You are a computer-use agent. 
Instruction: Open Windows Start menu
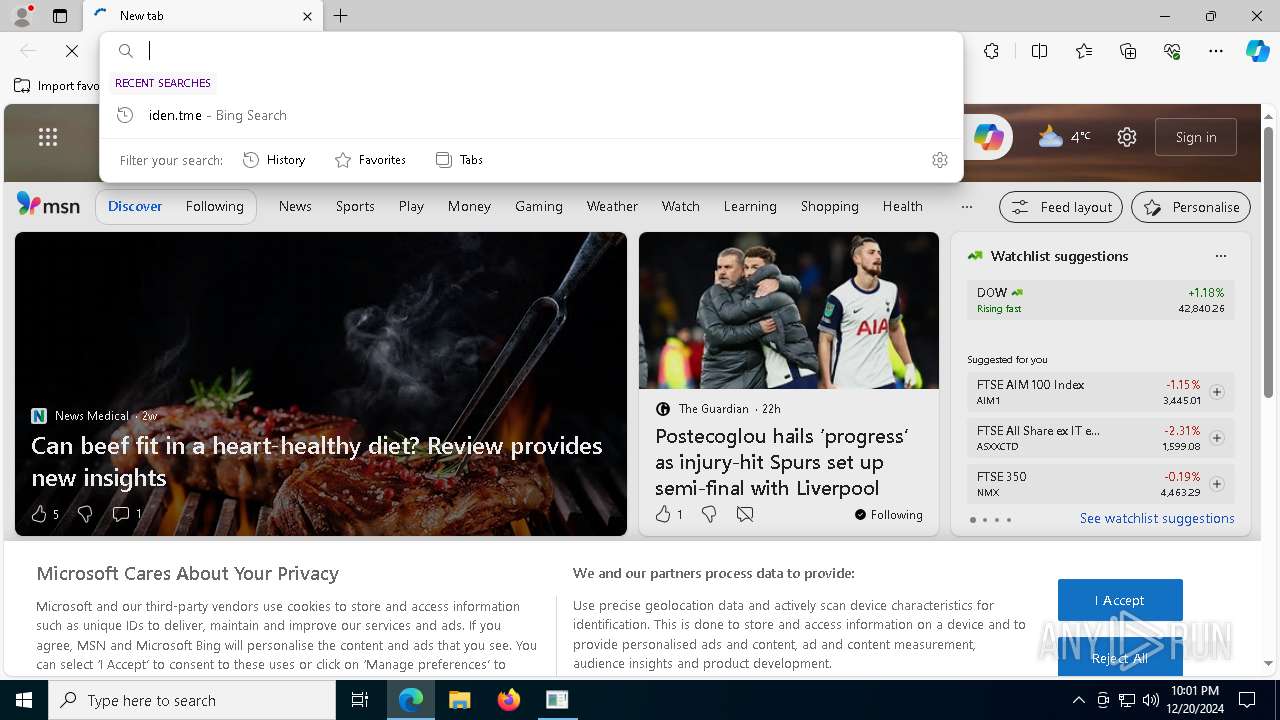coord(24,700)
